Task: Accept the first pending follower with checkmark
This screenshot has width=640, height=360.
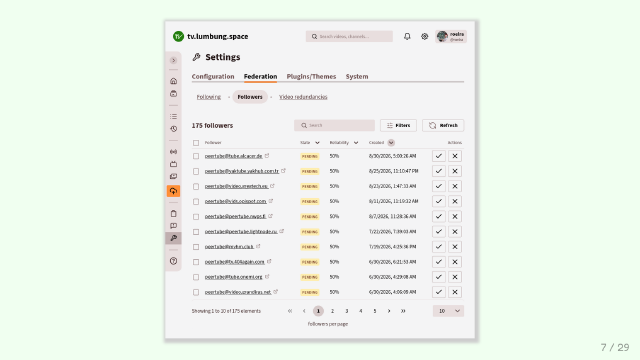Action: 439,156
